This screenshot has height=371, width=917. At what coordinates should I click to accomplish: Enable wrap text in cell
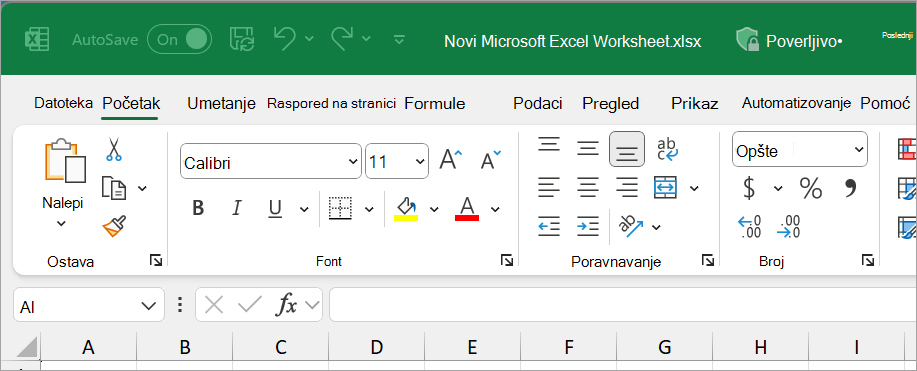pos(667,149)
